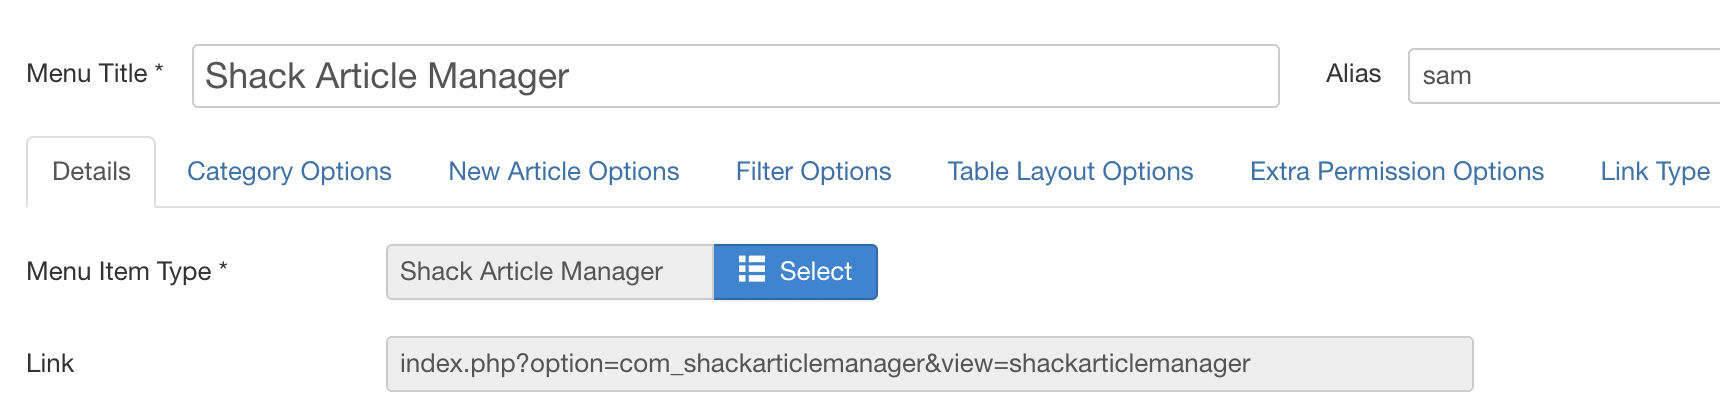This screenshot has height=412, width=1720.
Task: Open the Category Options tab
Action: (x=289, y=171)
